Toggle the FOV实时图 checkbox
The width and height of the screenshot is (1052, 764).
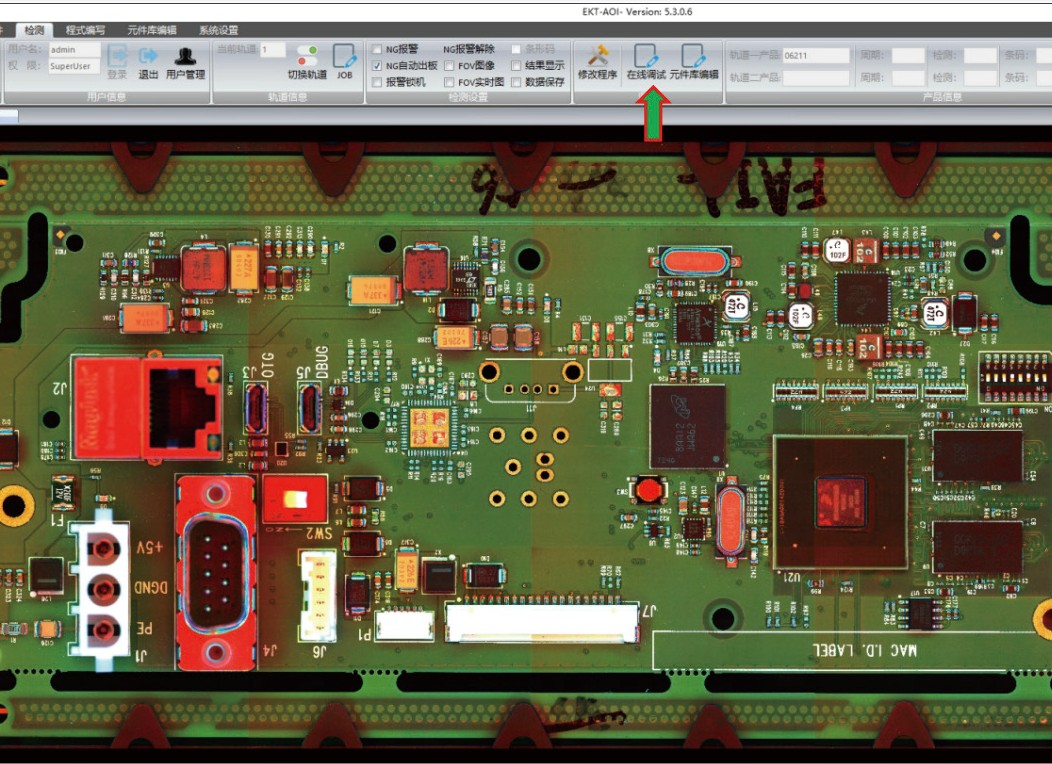point(450,82)
